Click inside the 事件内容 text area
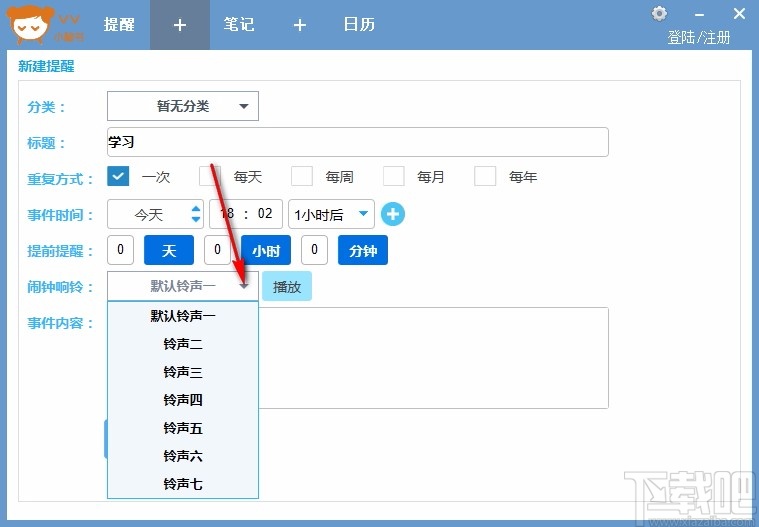759x527 pixels. point(434,358)
